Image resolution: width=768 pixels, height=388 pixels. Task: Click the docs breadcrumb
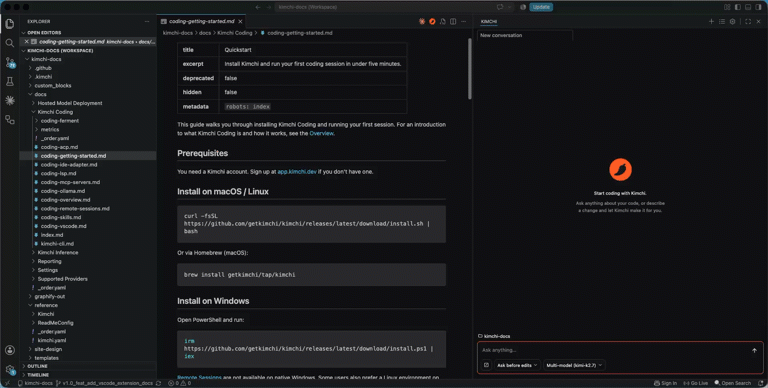point(205,33)
